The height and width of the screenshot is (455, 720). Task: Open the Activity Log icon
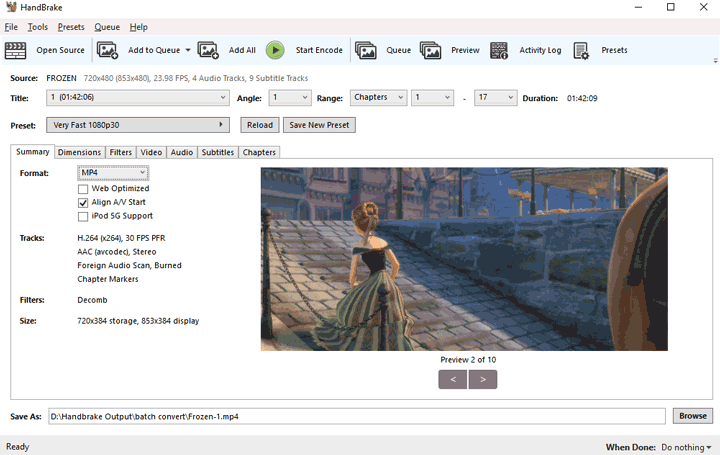coord(500,50)
